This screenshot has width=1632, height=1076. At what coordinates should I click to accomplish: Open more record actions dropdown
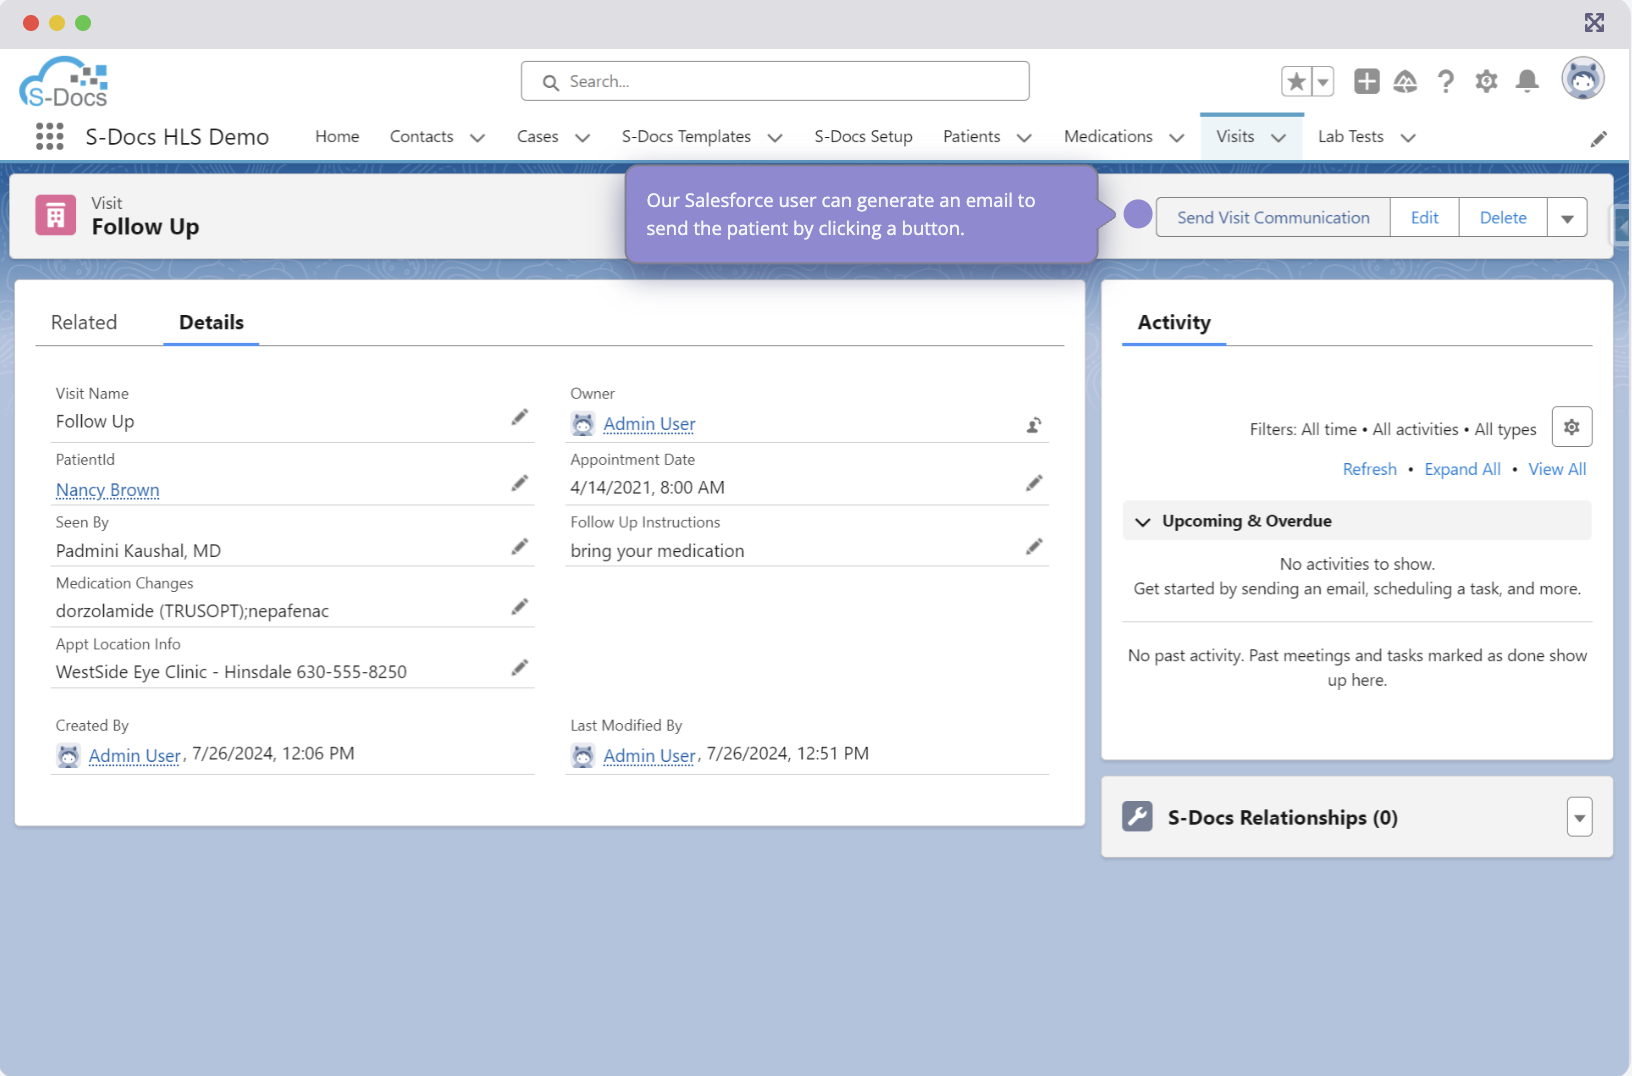pyautogui.click(x=1567, y=218)
